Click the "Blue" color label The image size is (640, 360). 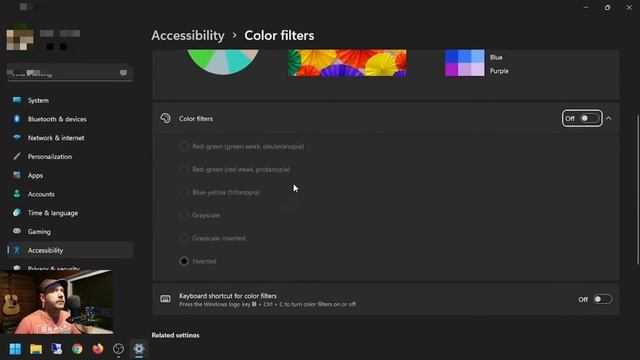(496, 57)
